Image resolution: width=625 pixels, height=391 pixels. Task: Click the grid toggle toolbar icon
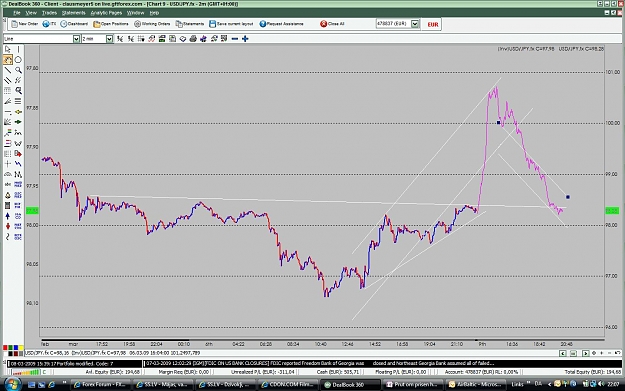pos(141,39)
